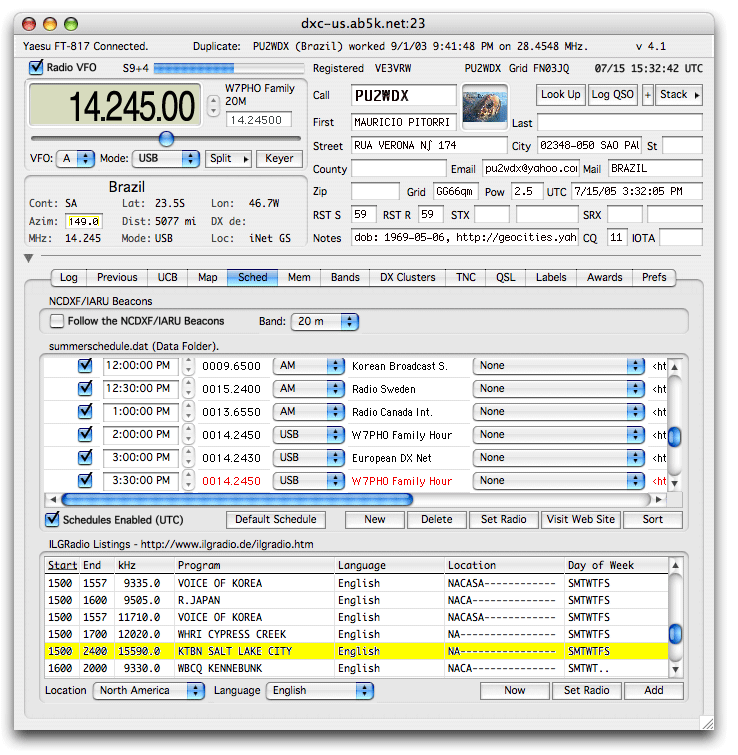Screen dimensions: 738x755
Task: Uncheck the Schedules Enabled (UTC) checkbox
Action: 53,519
